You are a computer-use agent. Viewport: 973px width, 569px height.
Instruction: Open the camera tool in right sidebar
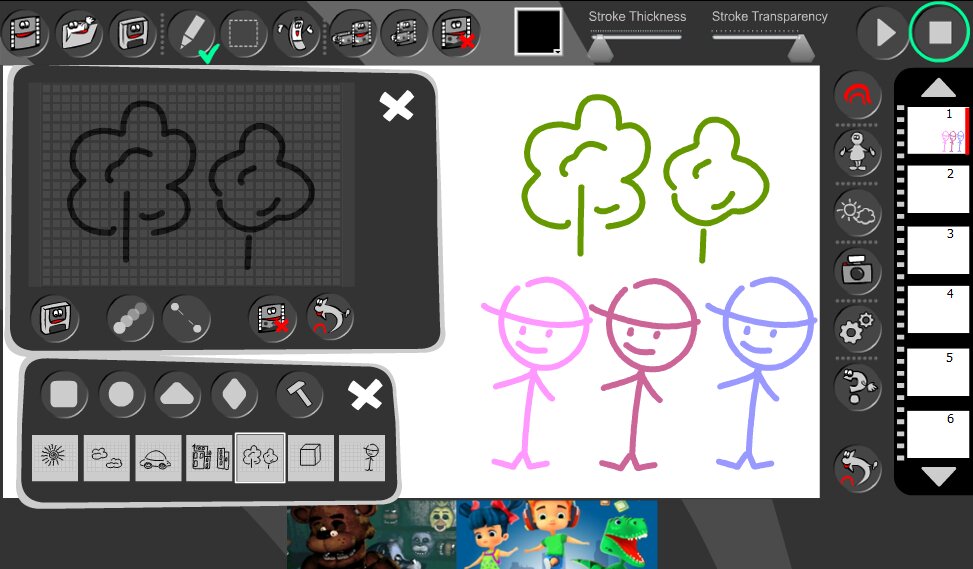(x=857, y=269)
